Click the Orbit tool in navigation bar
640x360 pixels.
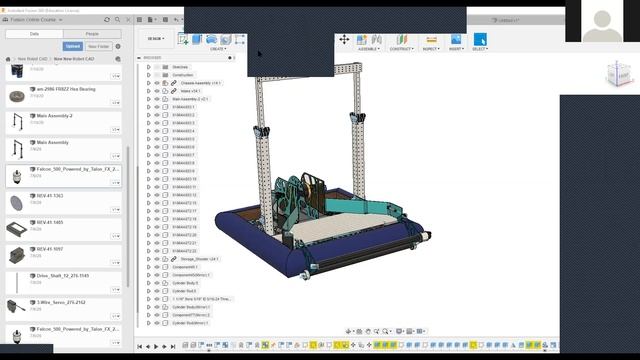click(x=348, y=331)
